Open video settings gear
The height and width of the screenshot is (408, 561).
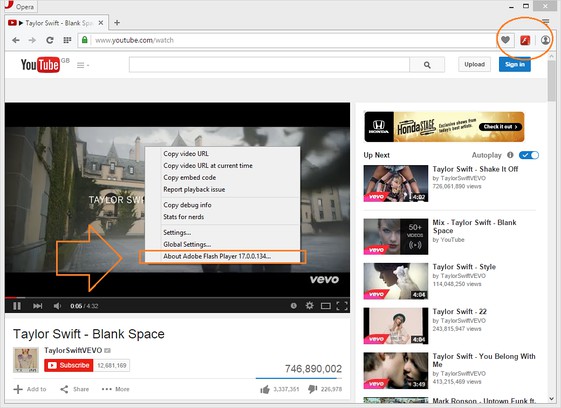(x=309, y=305)
